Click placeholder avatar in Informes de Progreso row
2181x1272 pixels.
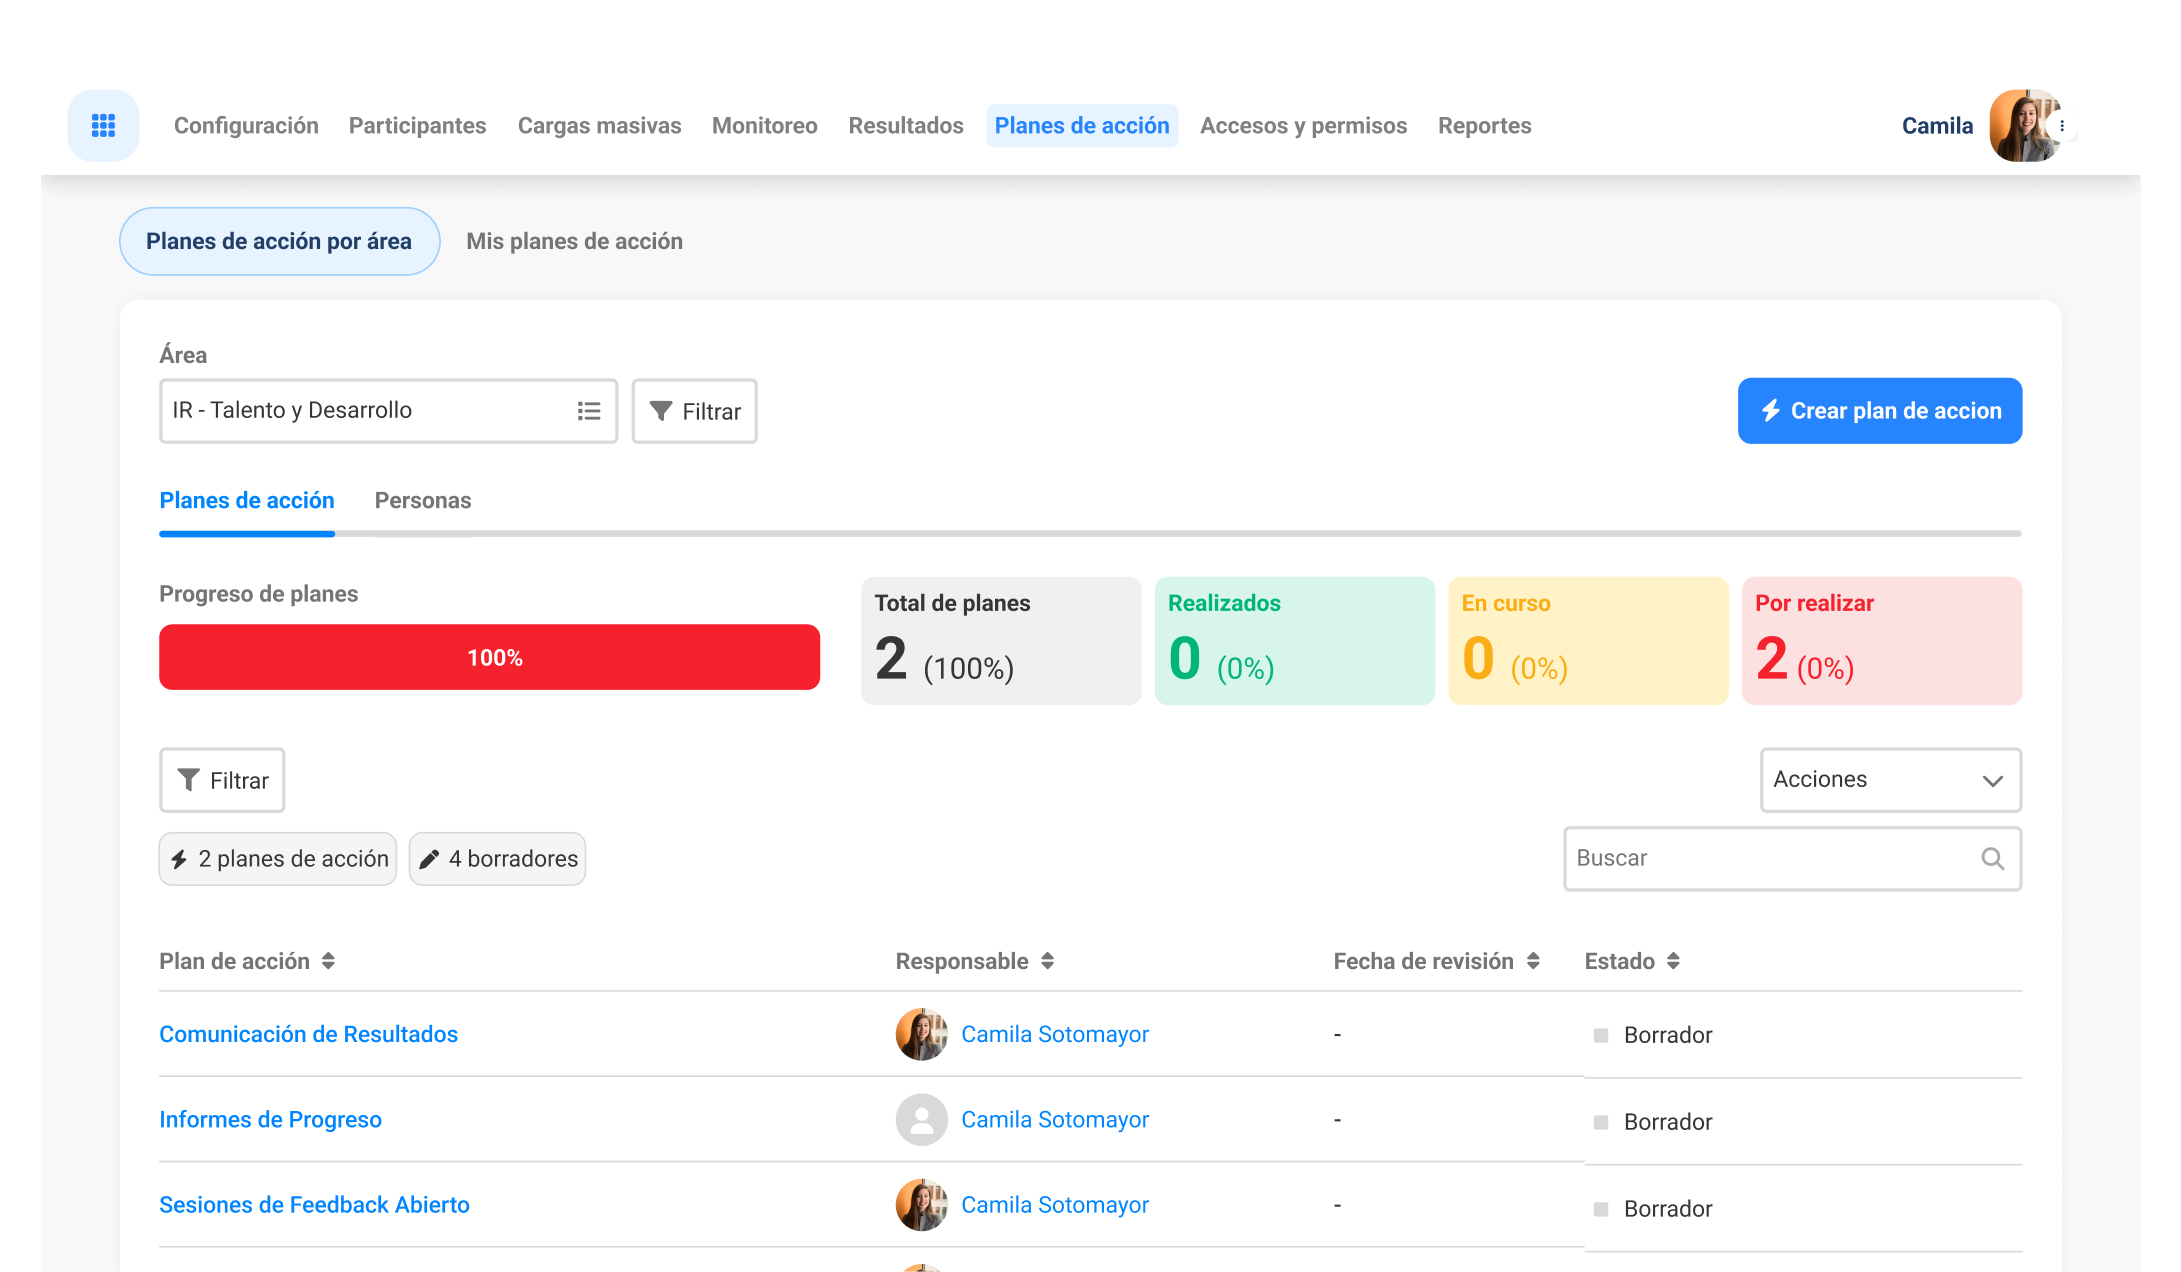click(921, 1119)
